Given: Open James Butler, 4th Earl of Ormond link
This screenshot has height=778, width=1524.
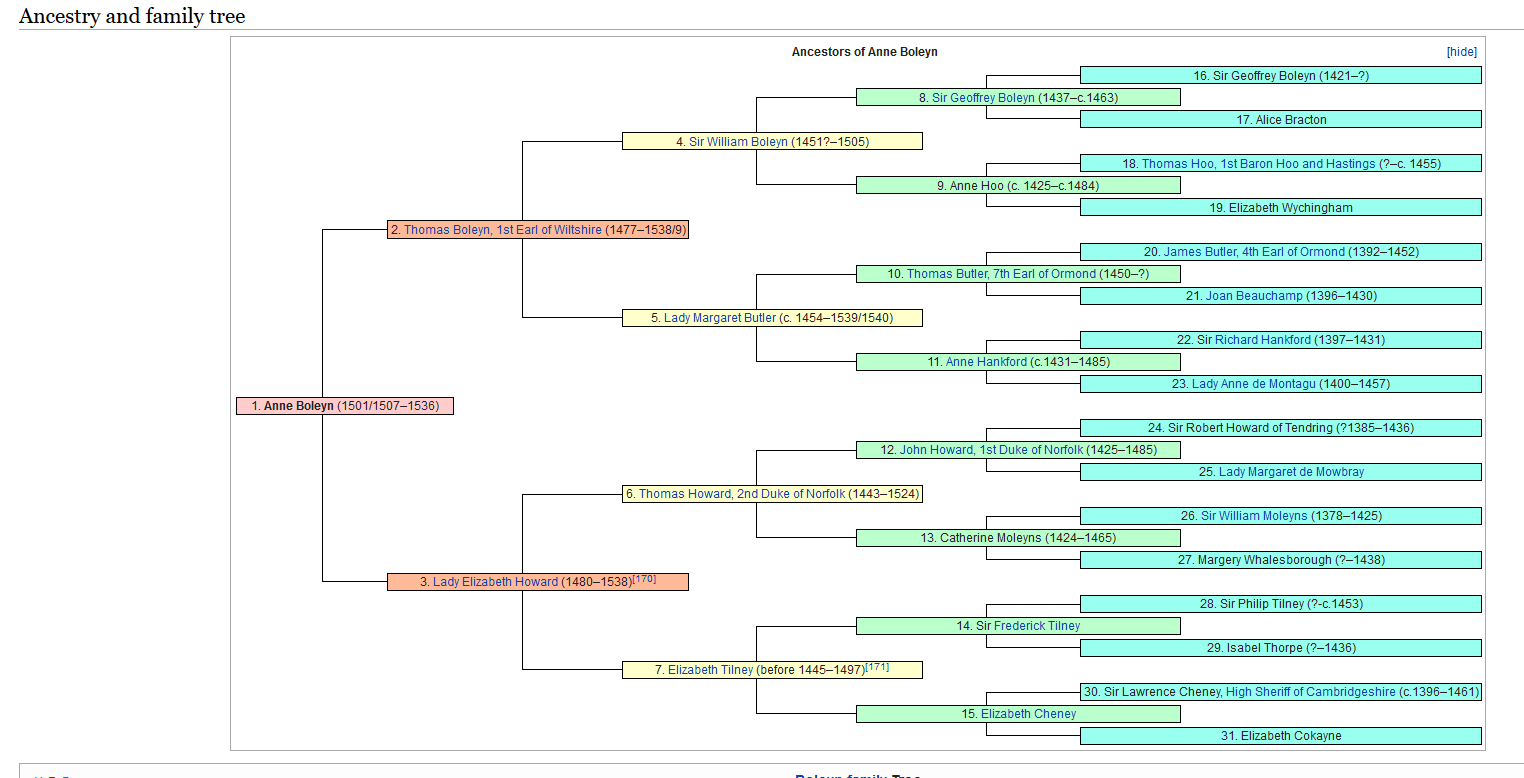Looking at the screenshot, I should pyautogui.click(x=1254, y=252).
